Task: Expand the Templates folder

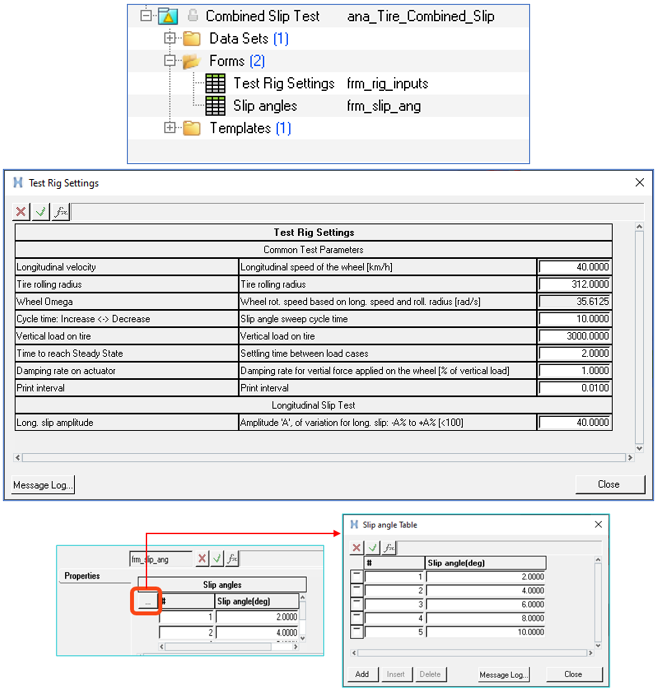Action: (x=169, y=128)
